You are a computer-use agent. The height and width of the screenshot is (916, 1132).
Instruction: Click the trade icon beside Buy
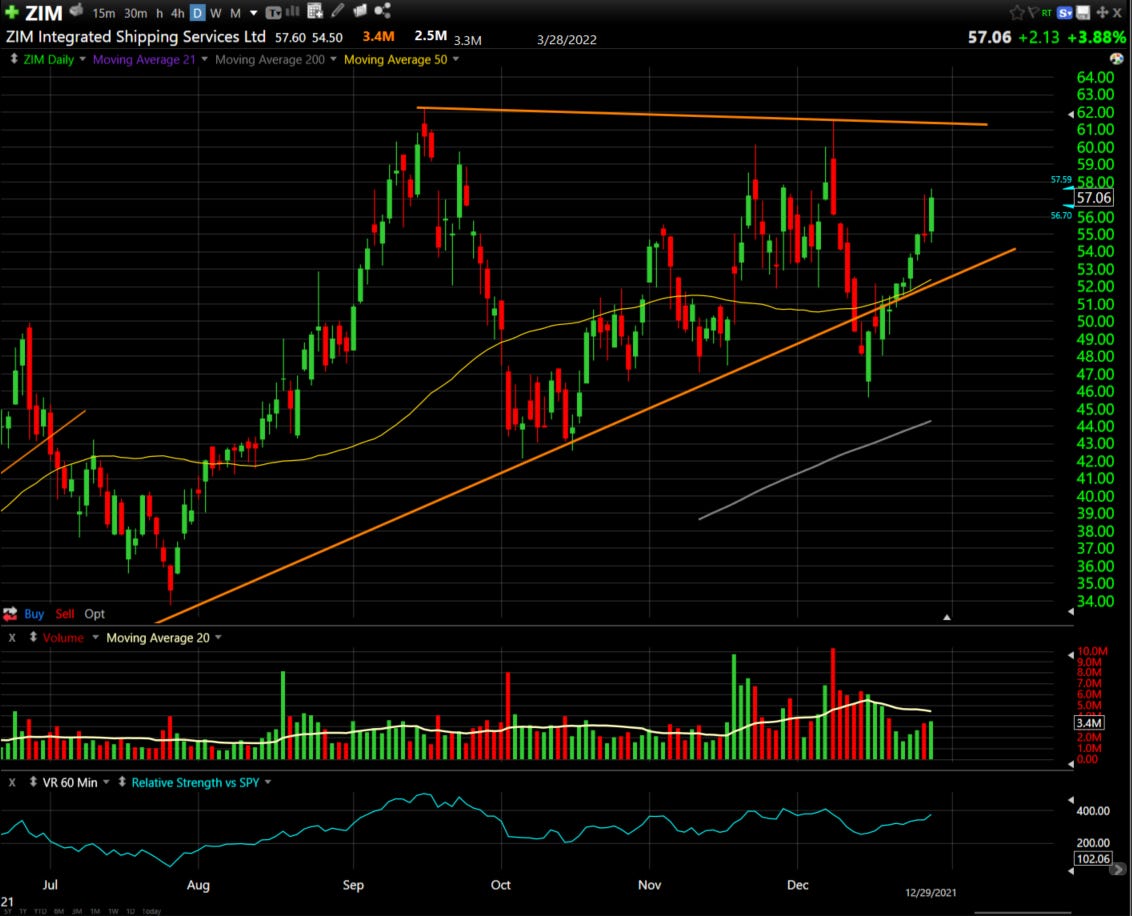click(10, 614)
